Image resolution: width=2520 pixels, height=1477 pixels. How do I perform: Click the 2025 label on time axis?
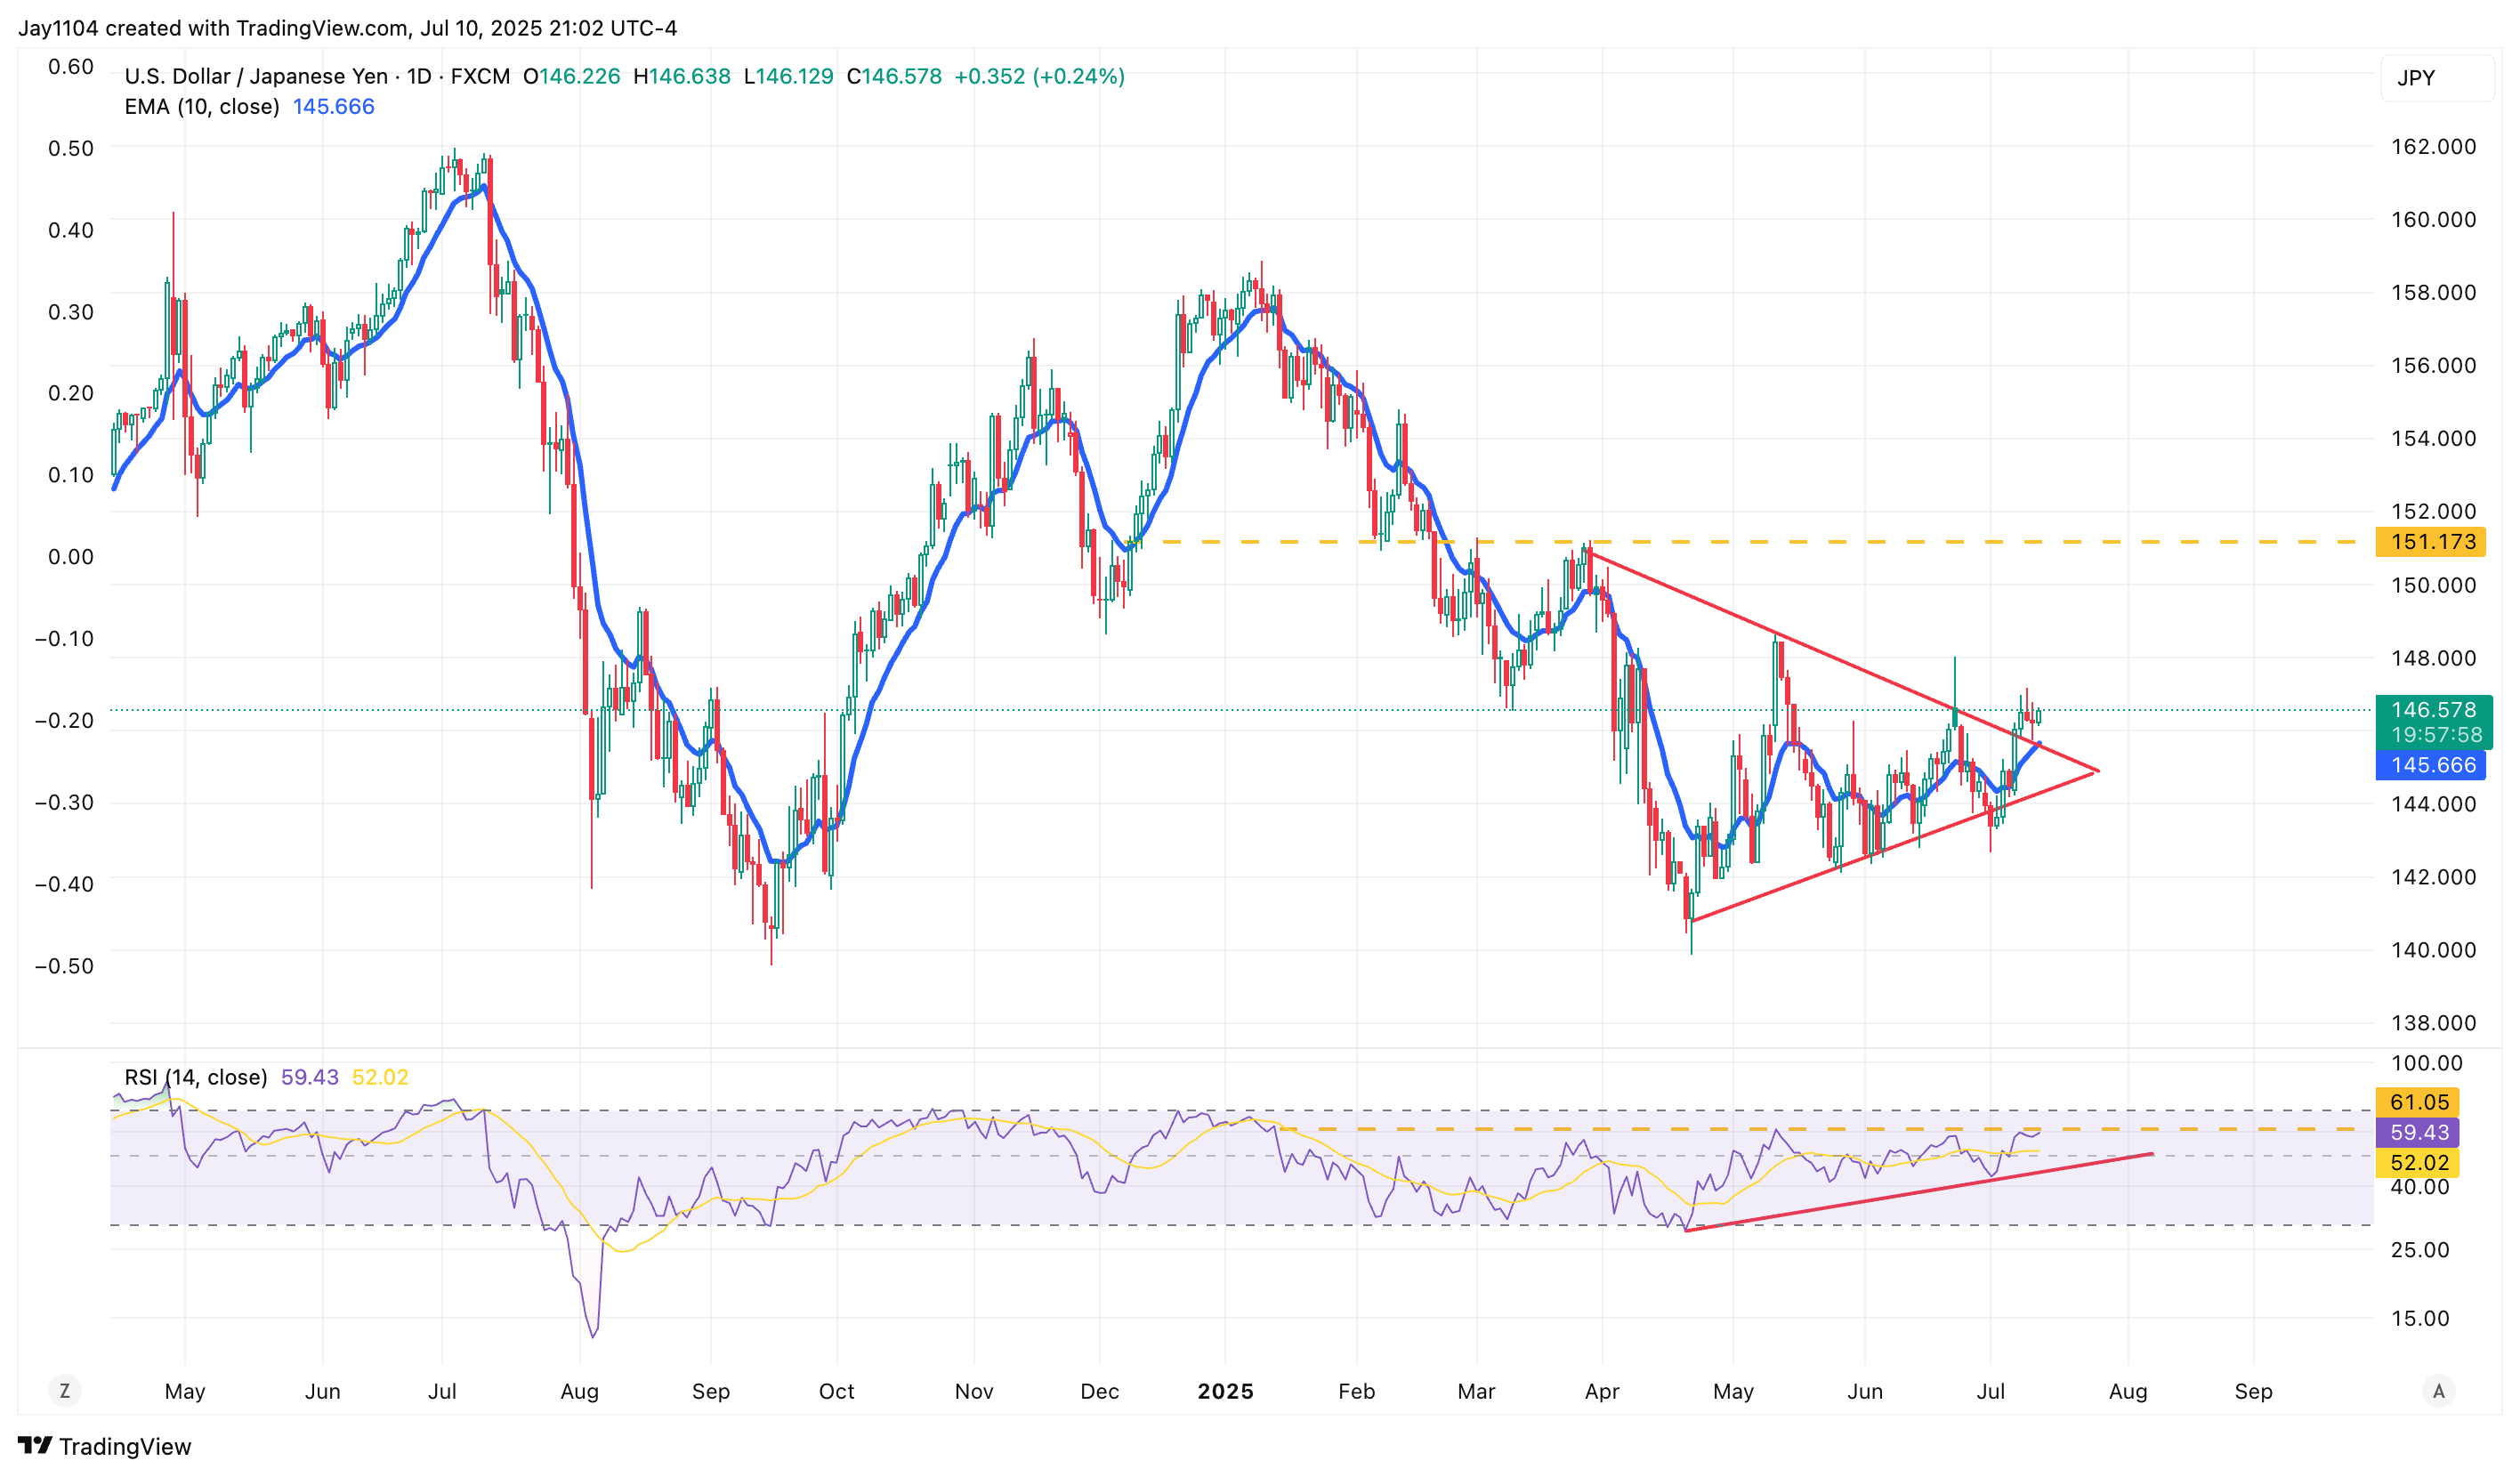click(x=1225, y=1391)
